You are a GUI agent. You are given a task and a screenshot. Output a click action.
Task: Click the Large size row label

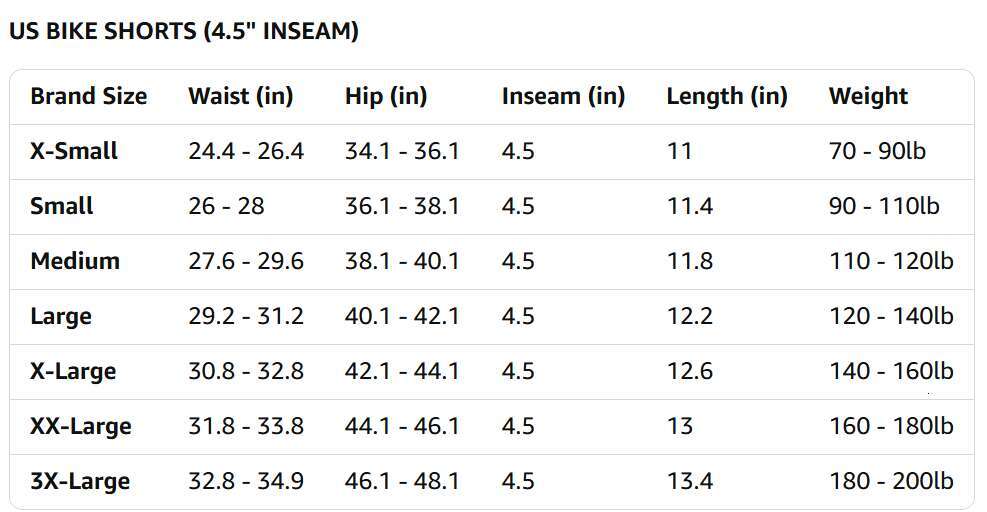pos(61,317)
